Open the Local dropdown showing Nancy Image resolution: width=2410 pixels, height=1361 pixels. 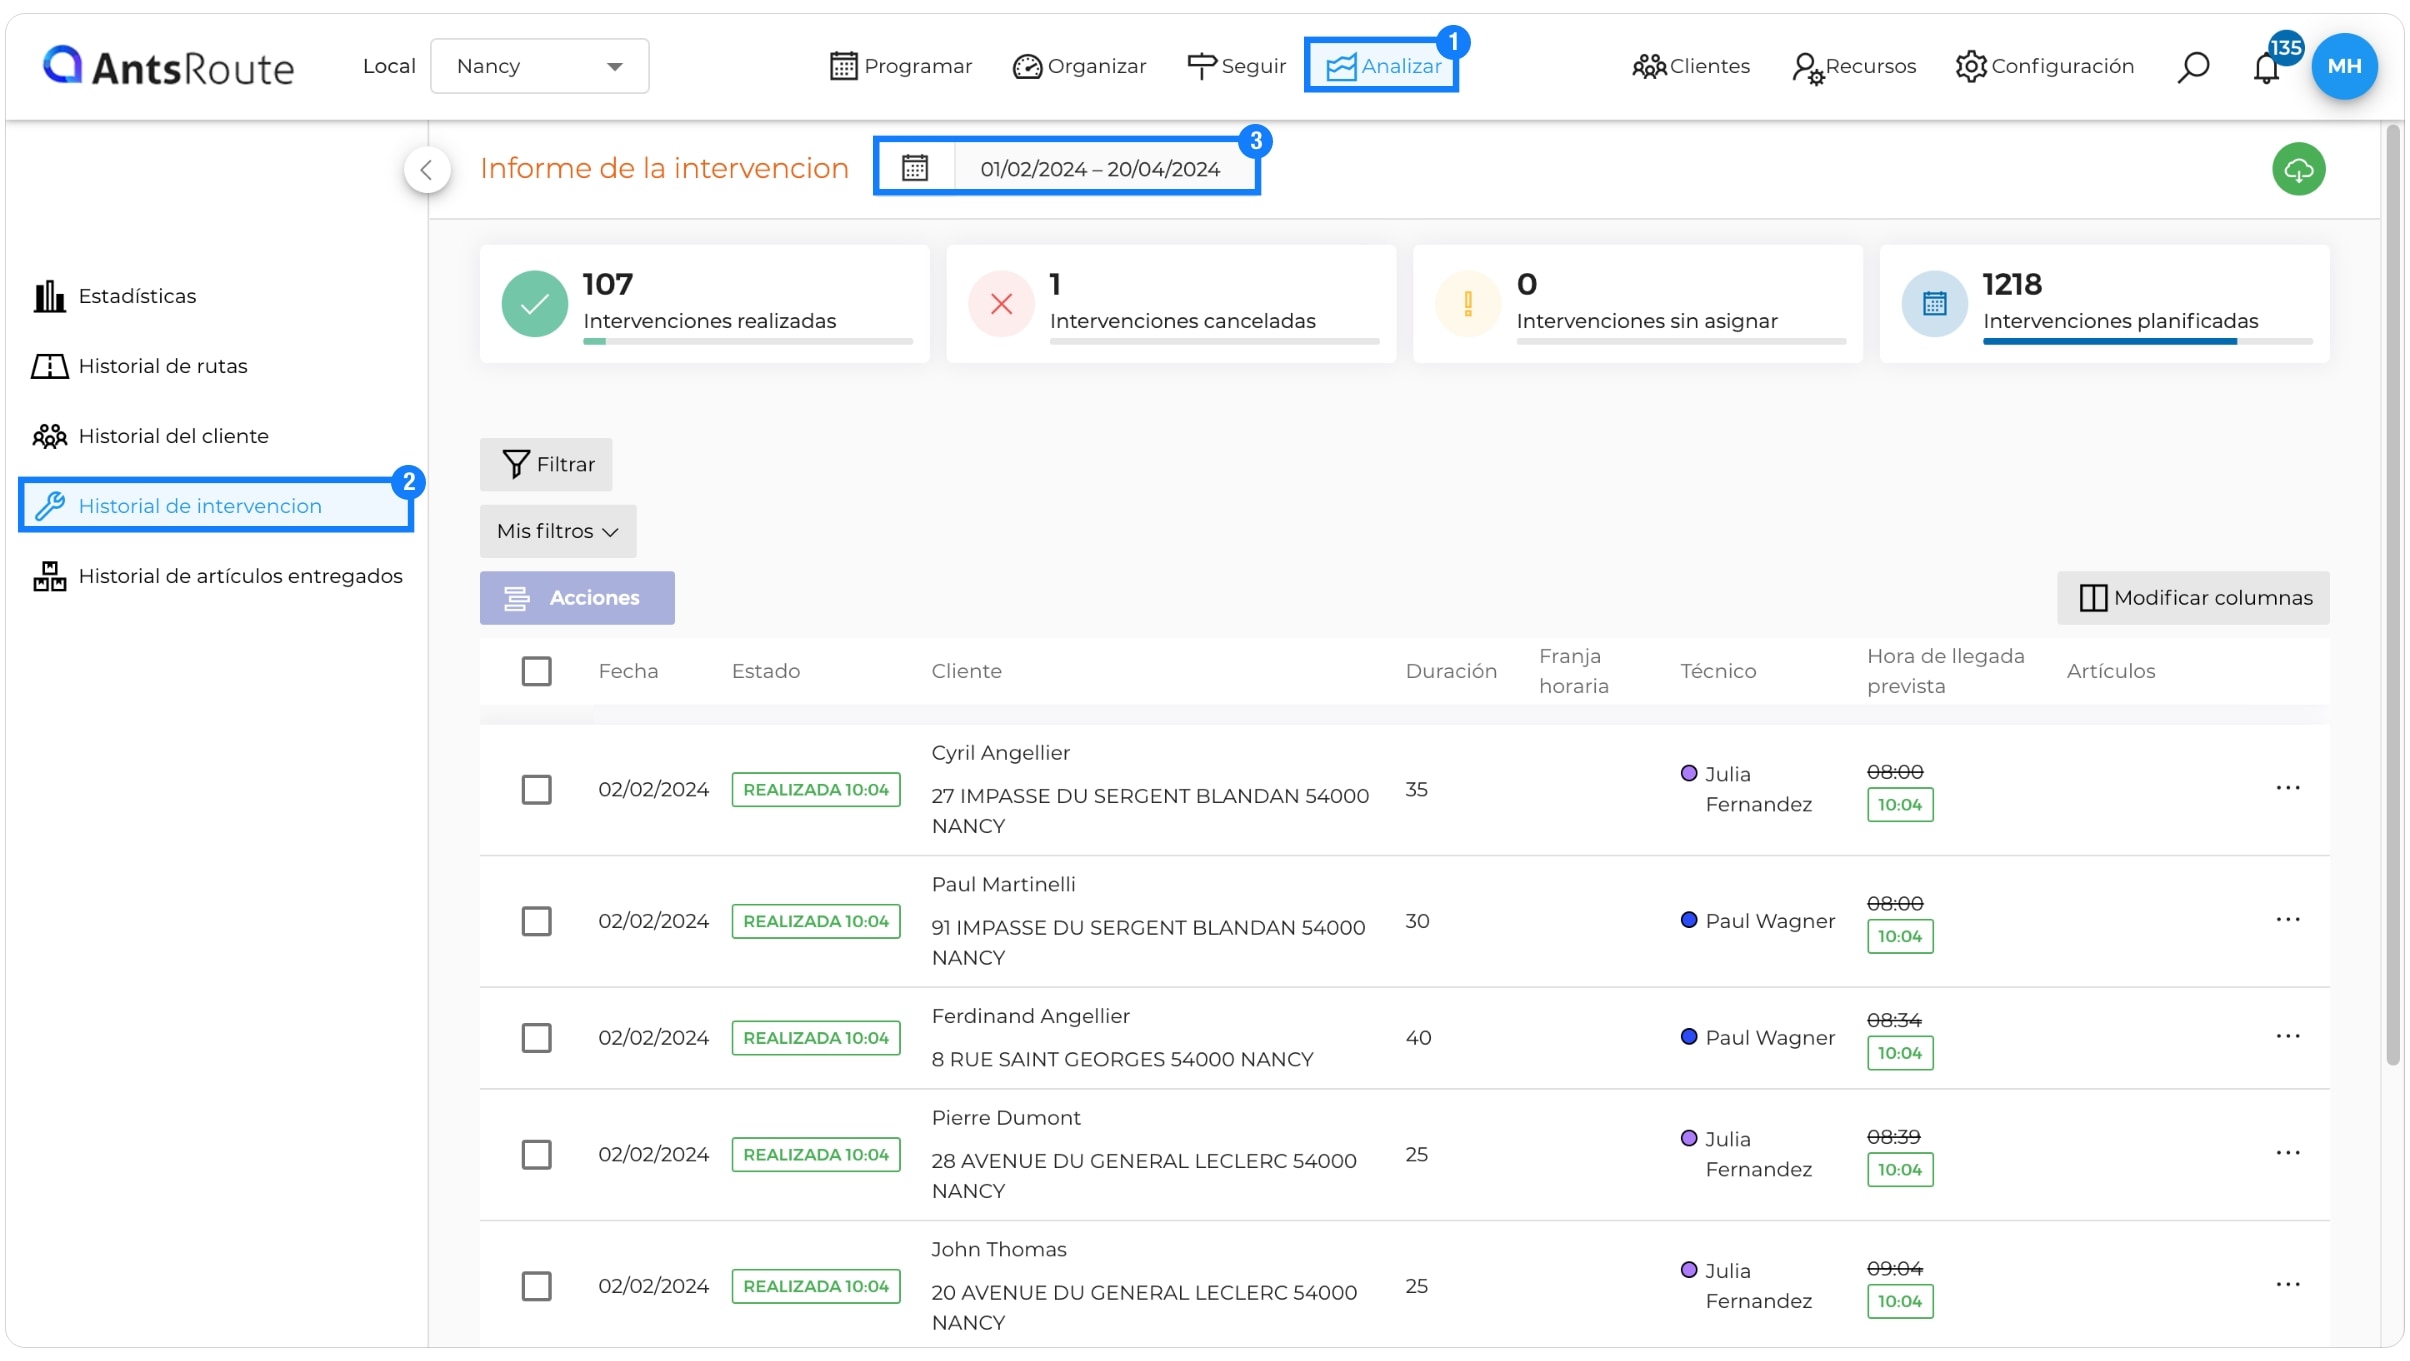[540, 66]
